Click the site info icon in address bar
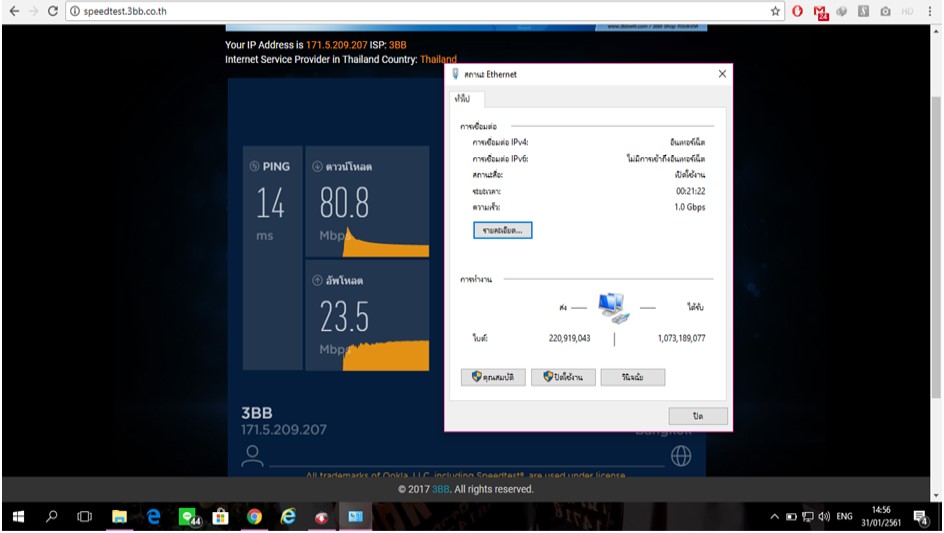Viewport: 944px width, 533px height. (75, 11)
